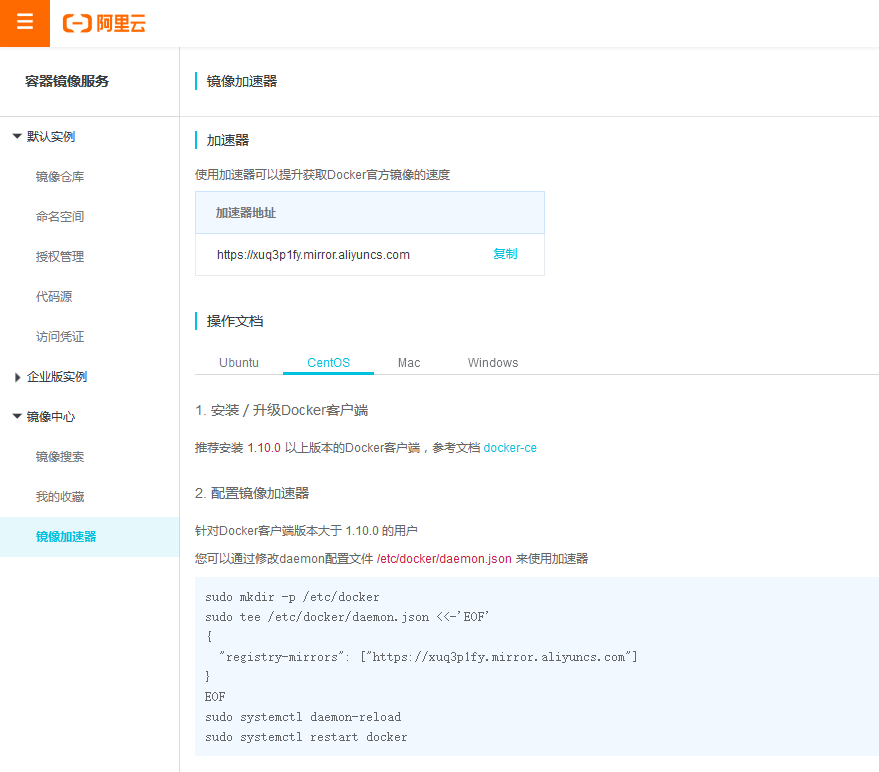Click the 阿里云 logo

pyautogui.click(x=104, y=24)
